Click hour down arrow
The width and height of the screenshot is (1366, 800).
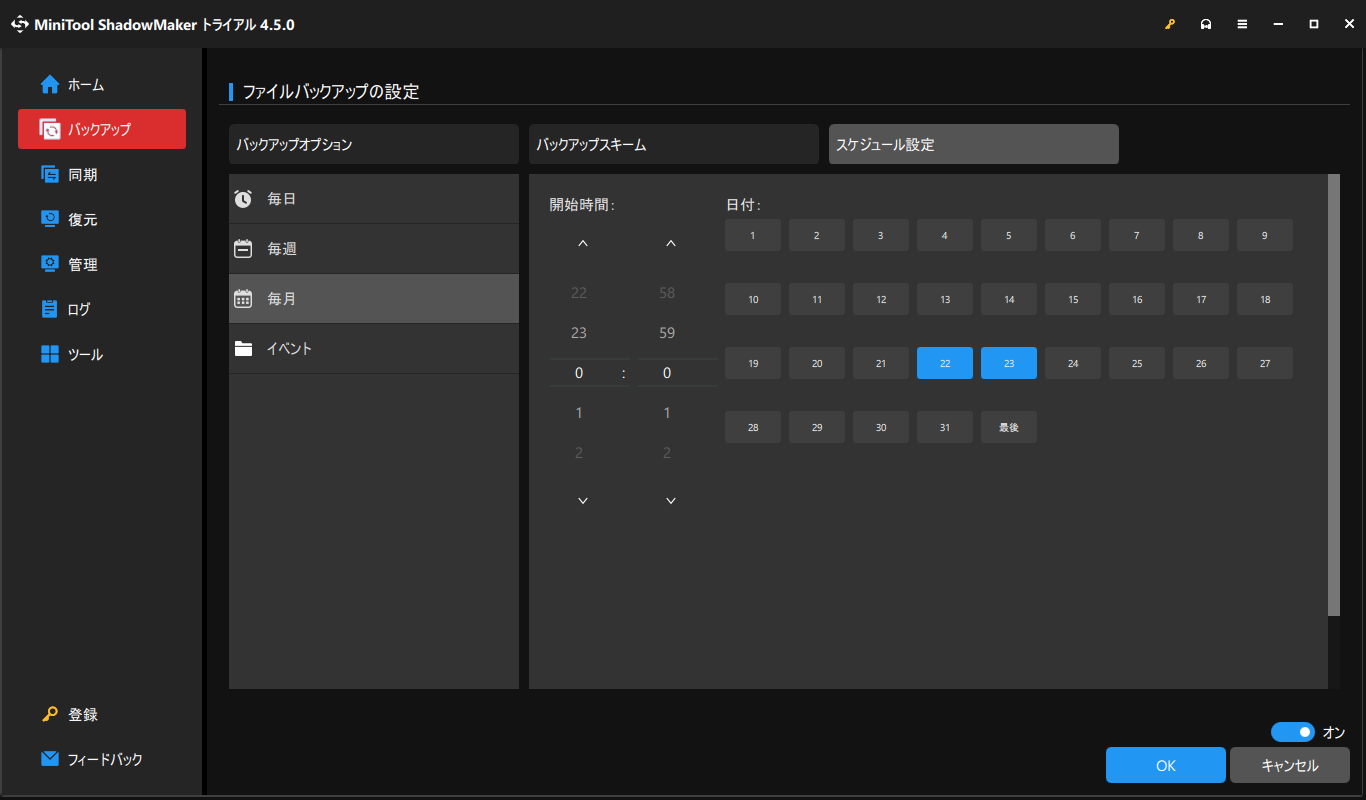click(583, 500)
